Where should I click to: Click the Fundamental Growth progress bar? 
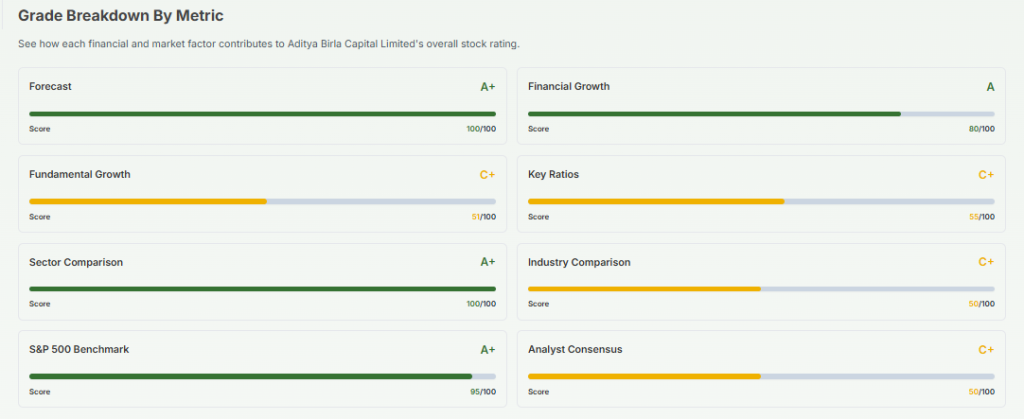(x=262, y=201)
